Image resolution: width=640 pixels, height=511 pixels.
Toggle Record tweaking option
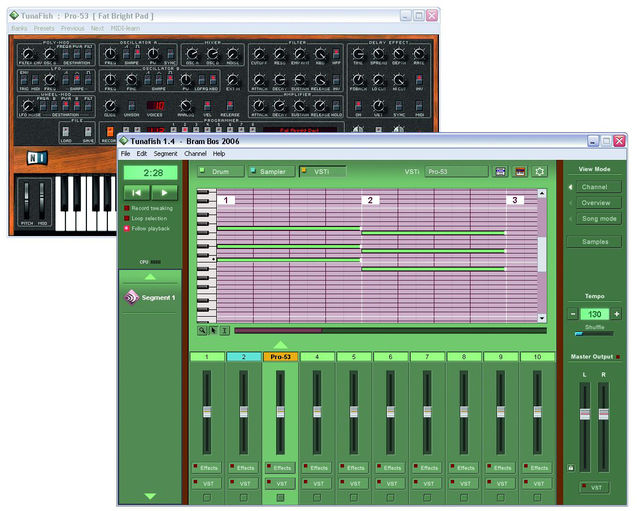tap(127, 208)
